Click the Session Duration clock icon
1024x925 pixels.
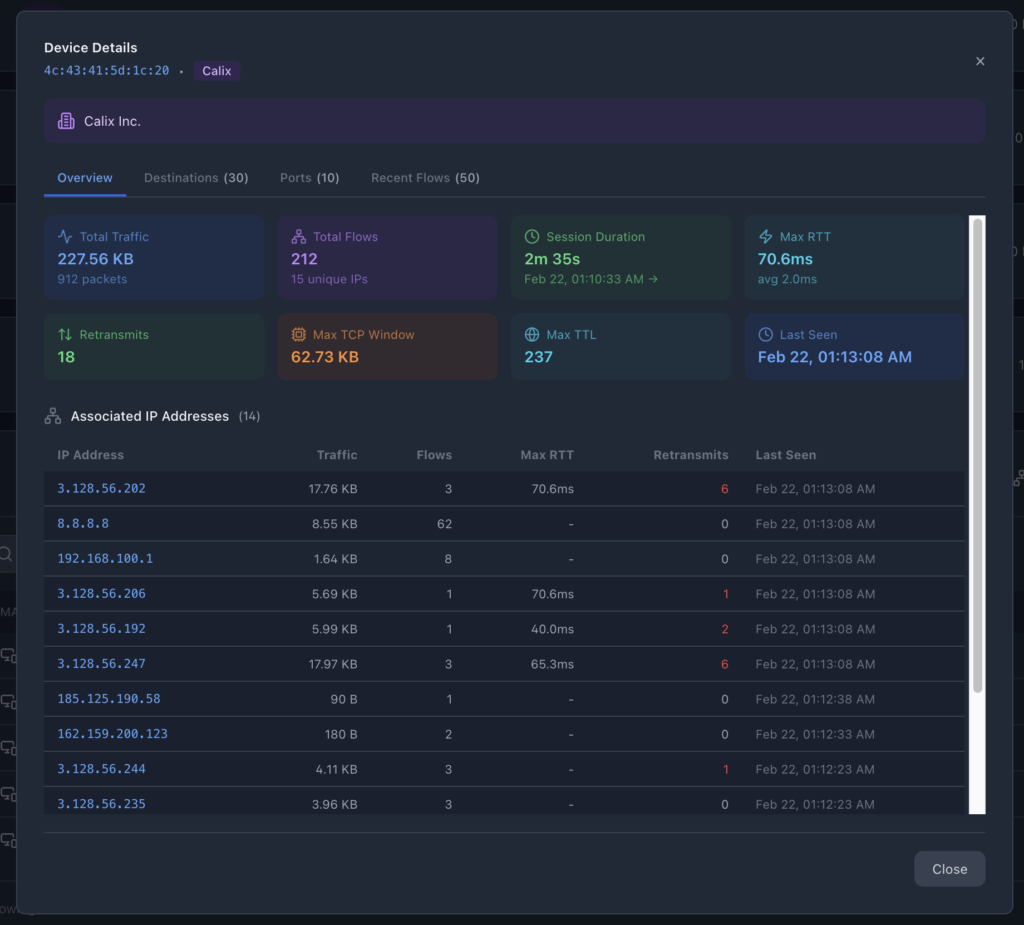coord(532,237)
